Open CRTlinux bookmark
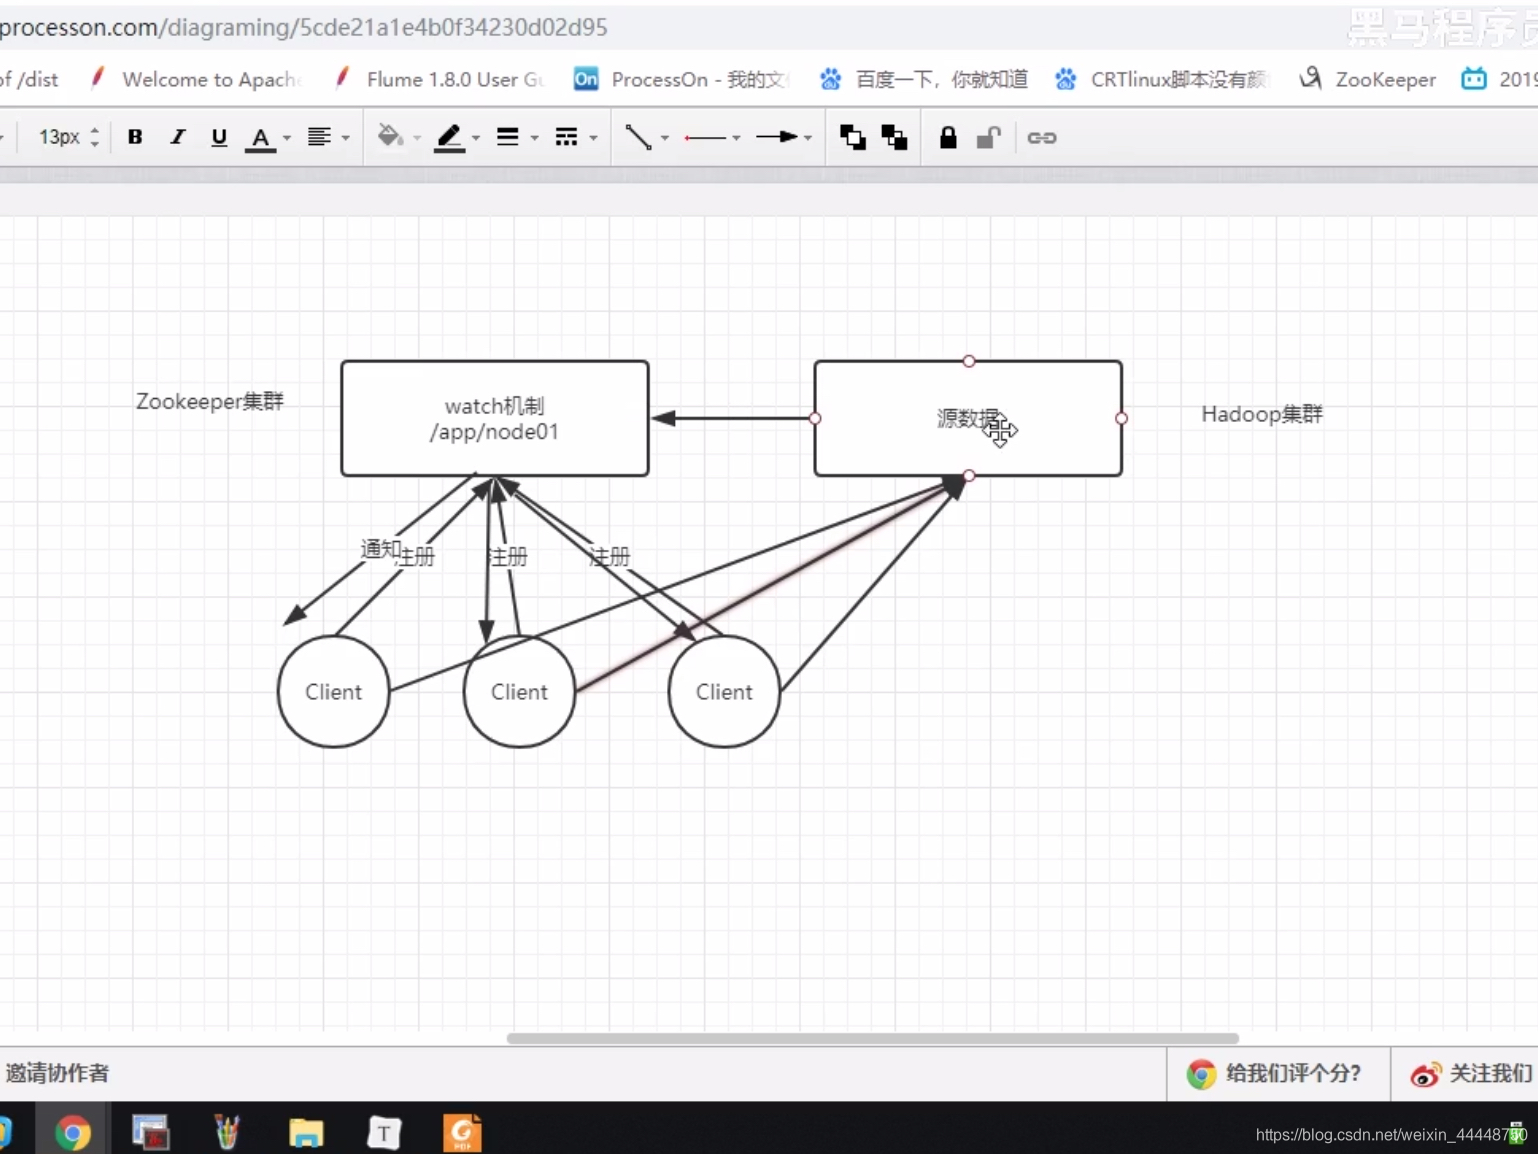Viewport: 1538px width, 1154px height. [1161, 79]
